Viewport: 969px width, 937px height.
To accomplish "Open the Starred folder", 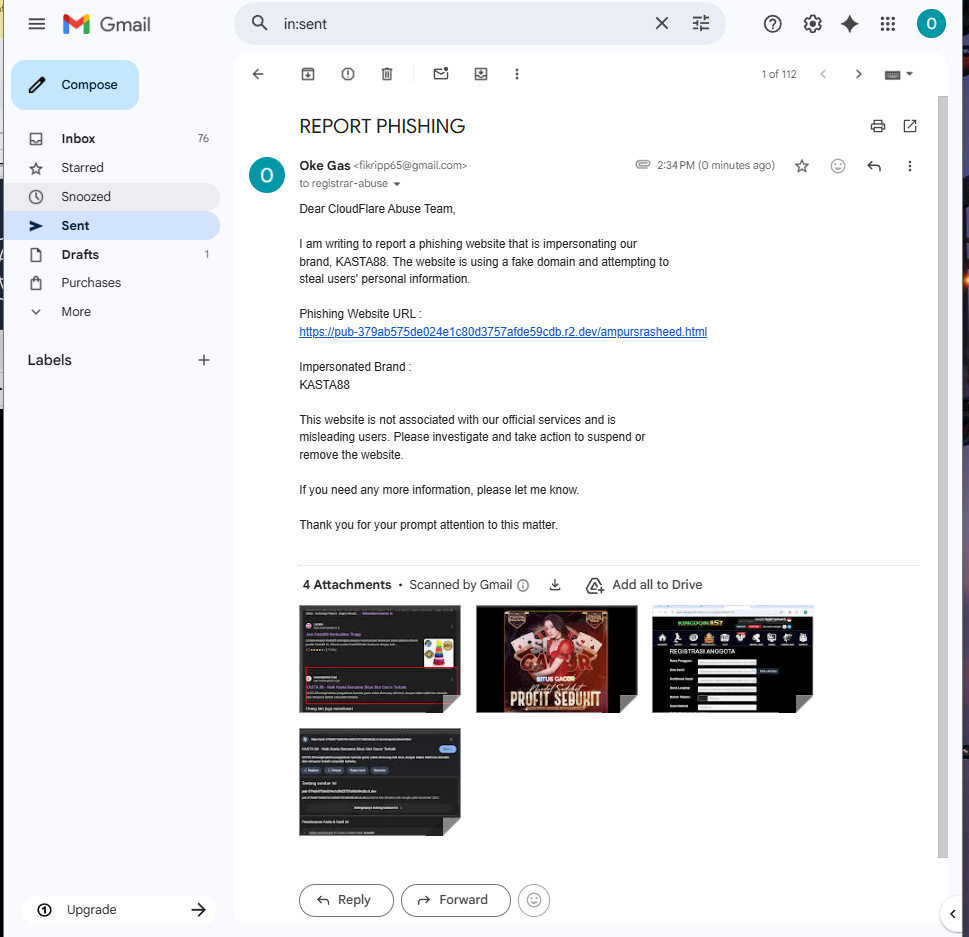I will click(x=111, y=167).
